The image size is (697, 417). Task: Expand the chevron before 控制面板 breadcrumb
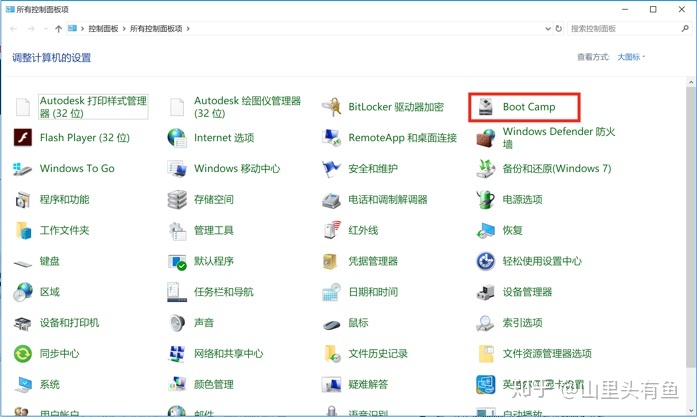pyautogui.click(x=82, y=28)
